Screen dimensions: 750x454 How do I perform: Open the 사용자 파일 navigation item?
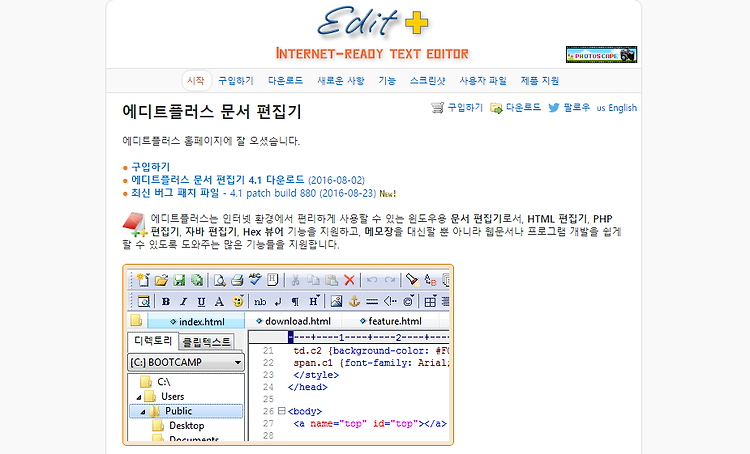[483, 81]
